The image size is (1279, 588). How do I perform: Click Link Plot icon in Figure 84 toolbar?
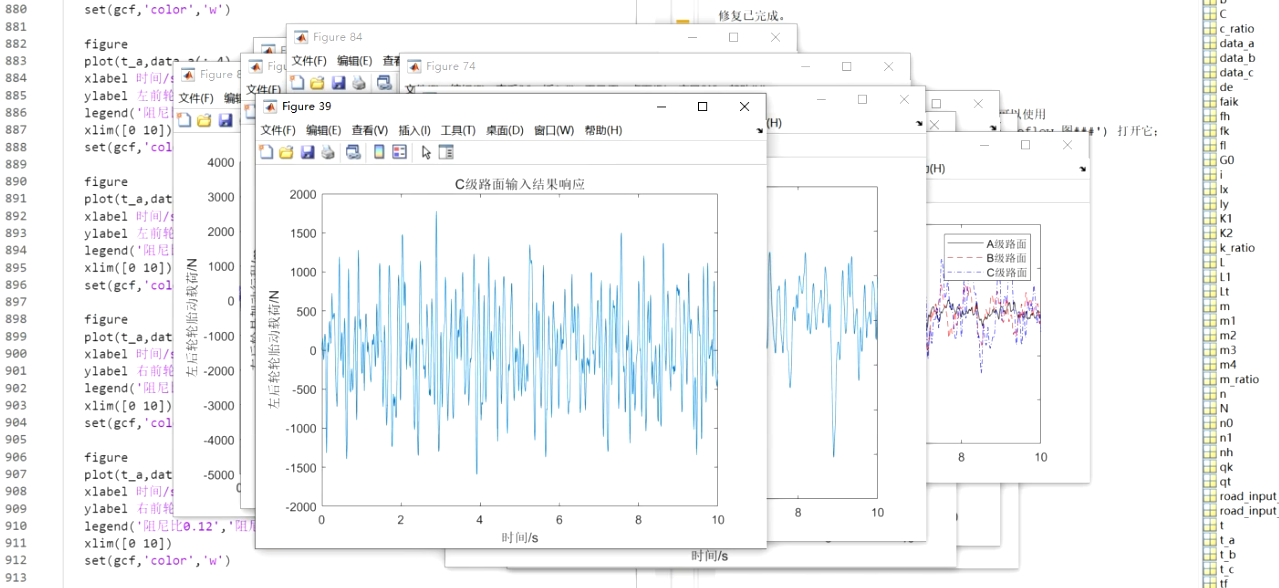point(383,82)
